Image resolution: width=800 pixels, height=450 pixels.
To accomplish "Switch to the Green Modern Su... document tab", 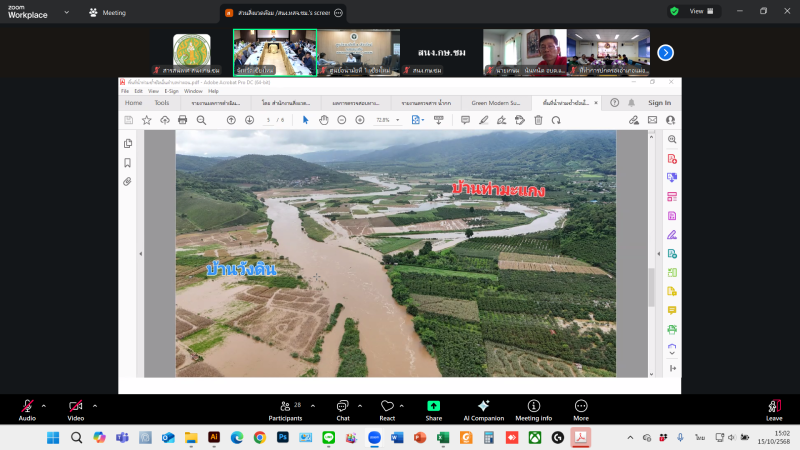I will coord(497,103).
